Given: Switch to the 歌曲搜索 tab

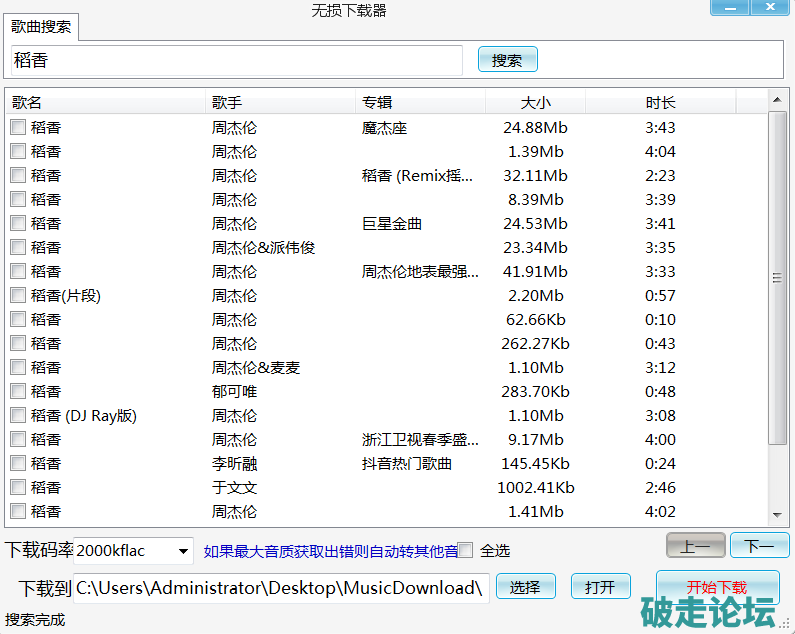Looking at the screenshot, I should 41,28.
